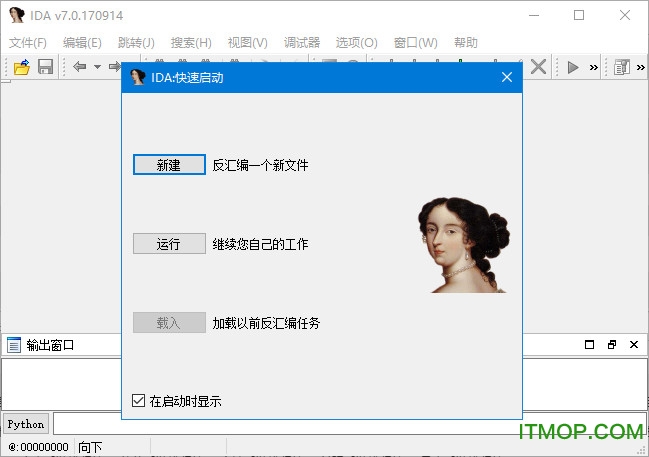Close the 输出窗口 panel
The image size is (649, 457).
tap(634, 344)
